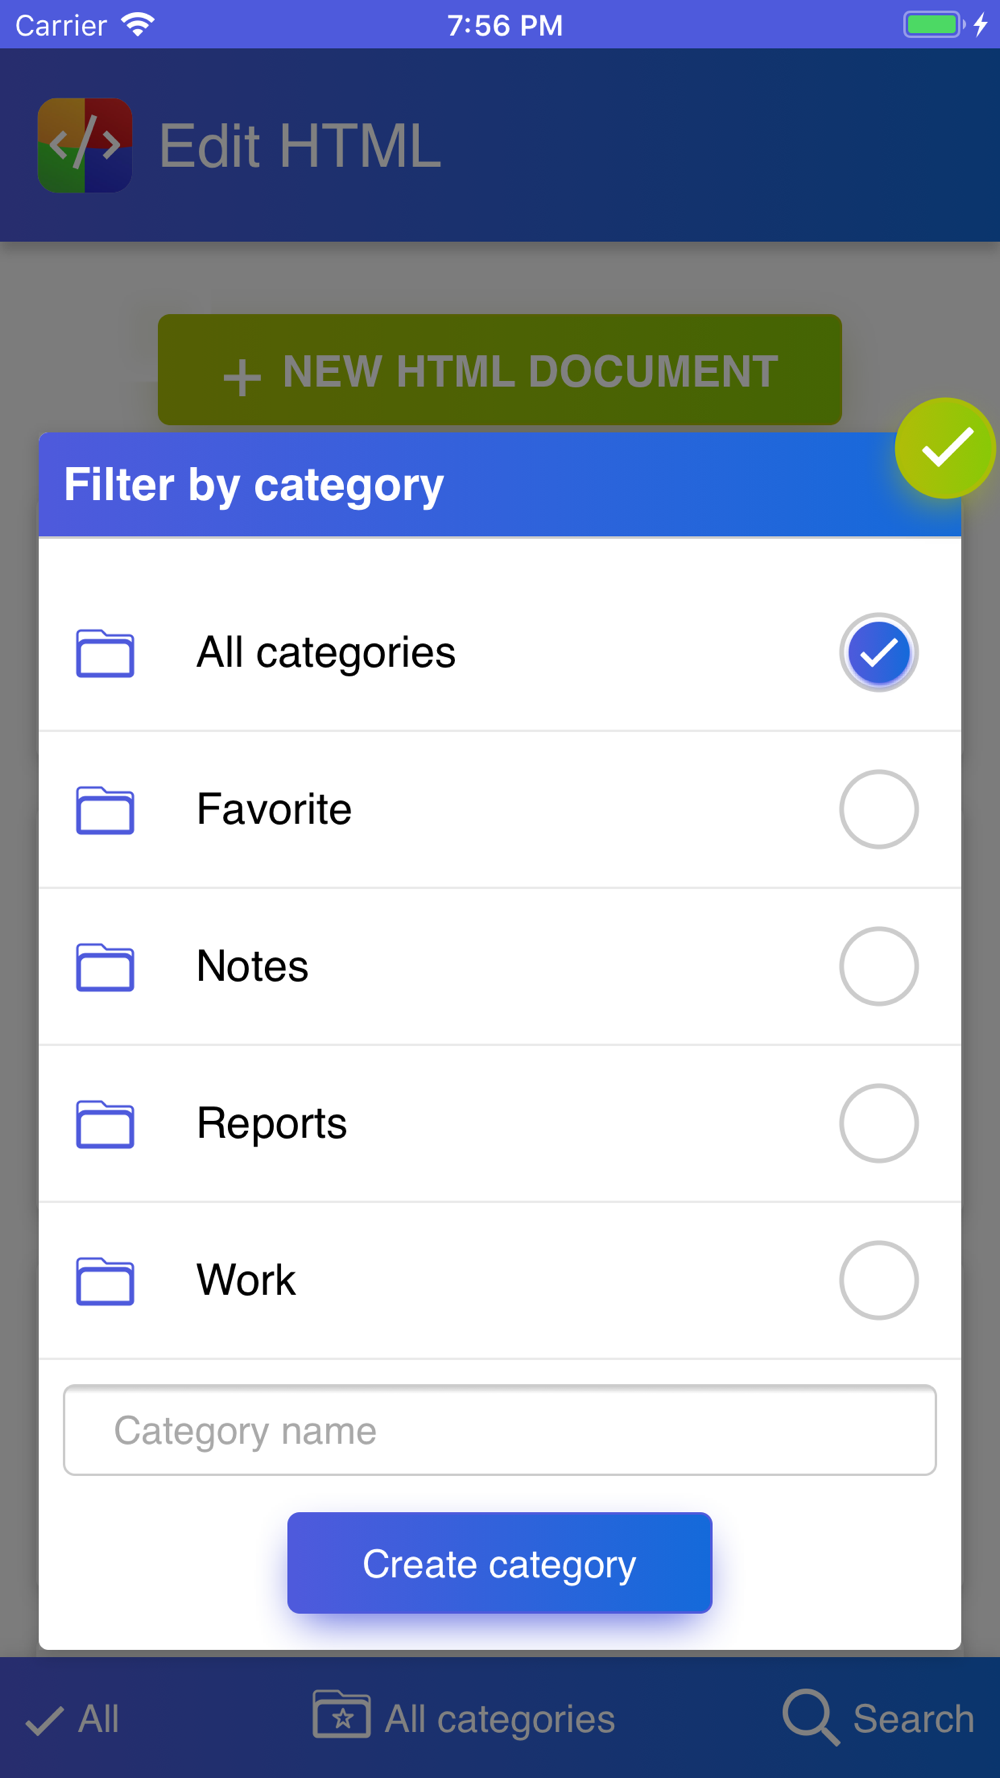Click the Work folder icon

105,1281
